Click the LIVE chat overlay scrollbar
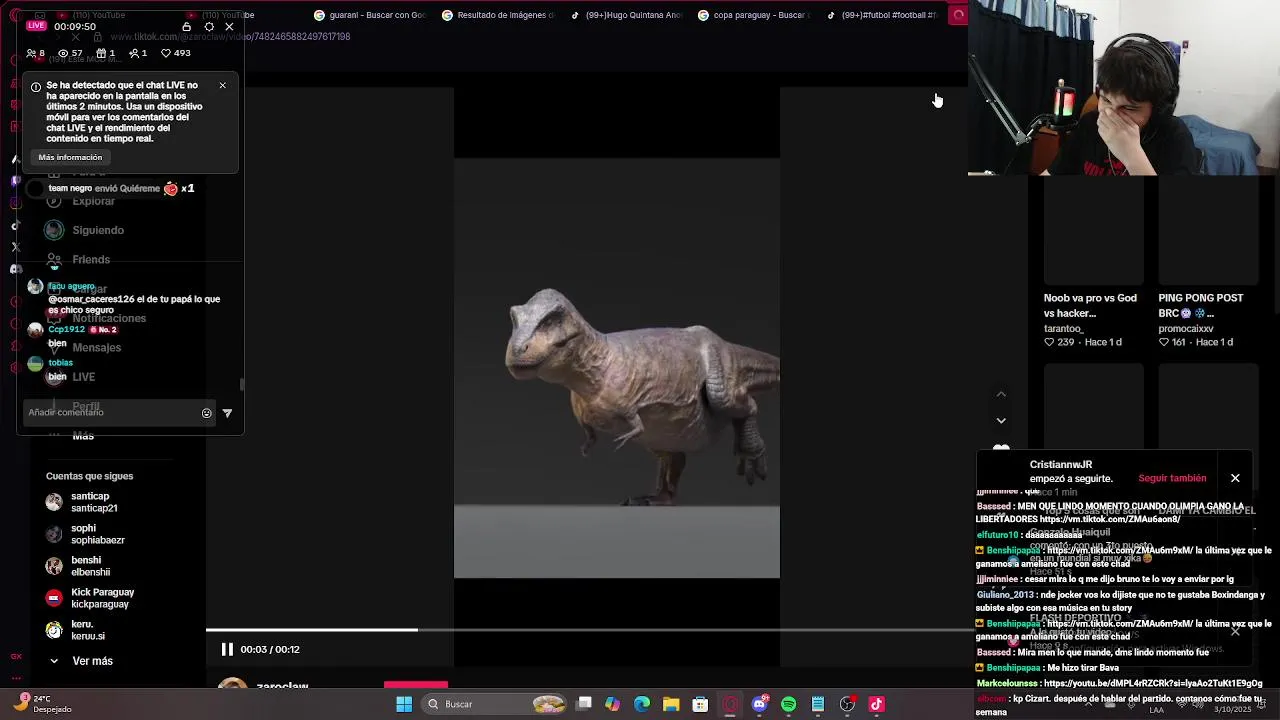This screenshot has width=1280, height=720. click(242, 384)
